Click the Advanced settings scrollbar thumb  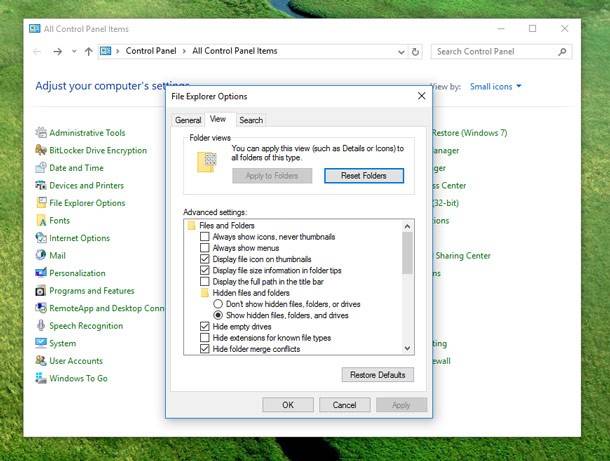tap(407, 253)
